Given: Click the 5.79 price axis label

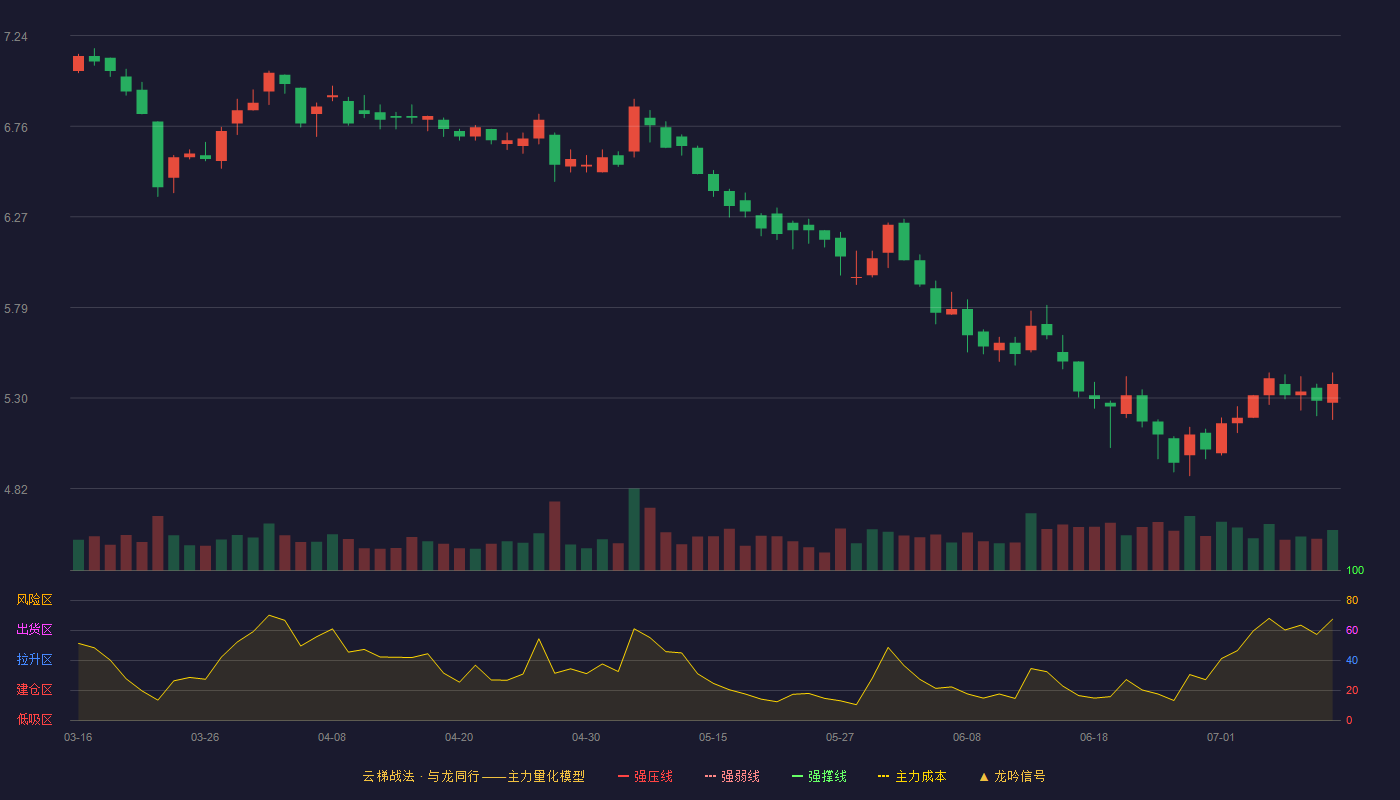Looking at the screenshot, I should click(16, 308).
